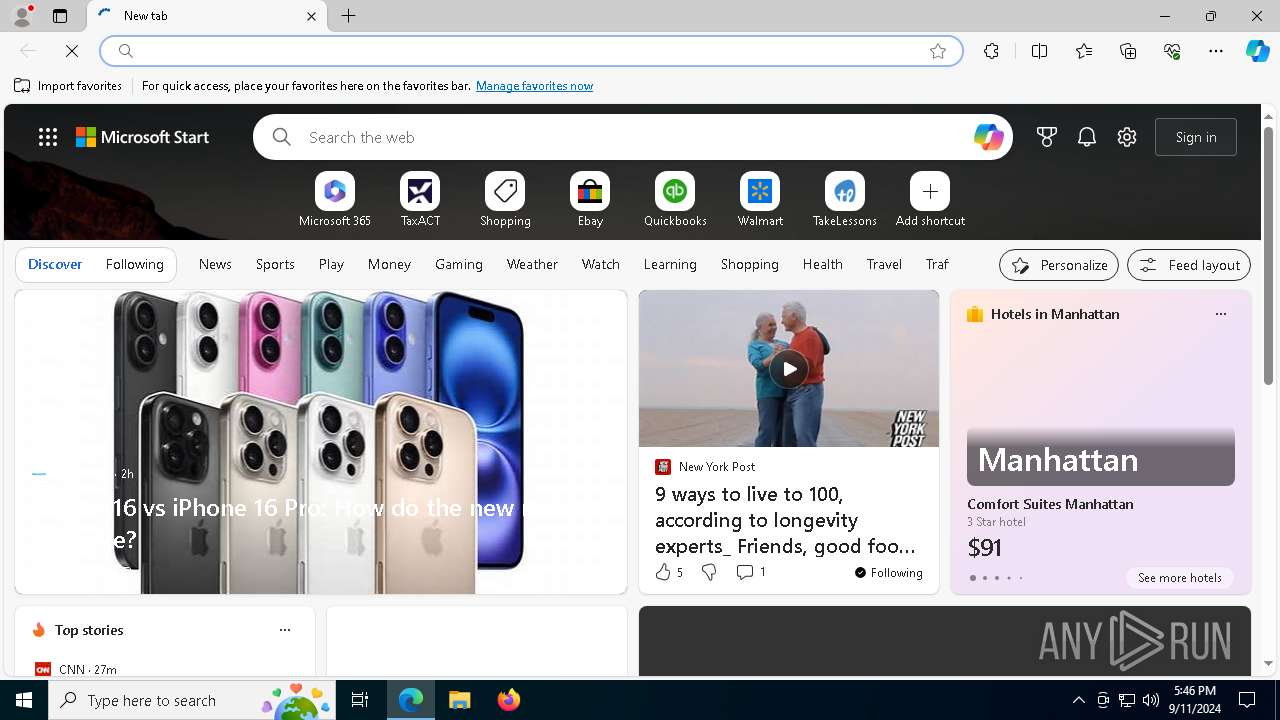
Task: Open Favorites star-list icon in toolbar
Action: click(1084, 51)
